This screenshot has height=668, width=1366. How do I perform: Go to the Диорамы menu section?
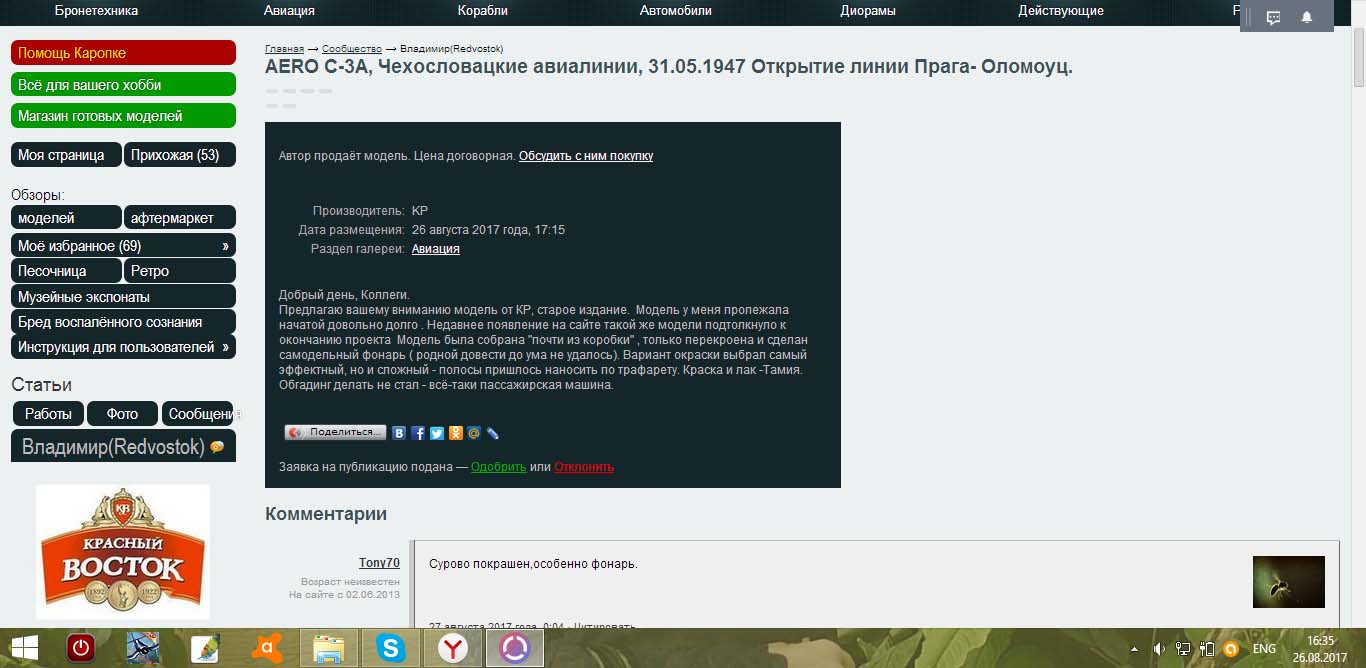pos(867,11)
